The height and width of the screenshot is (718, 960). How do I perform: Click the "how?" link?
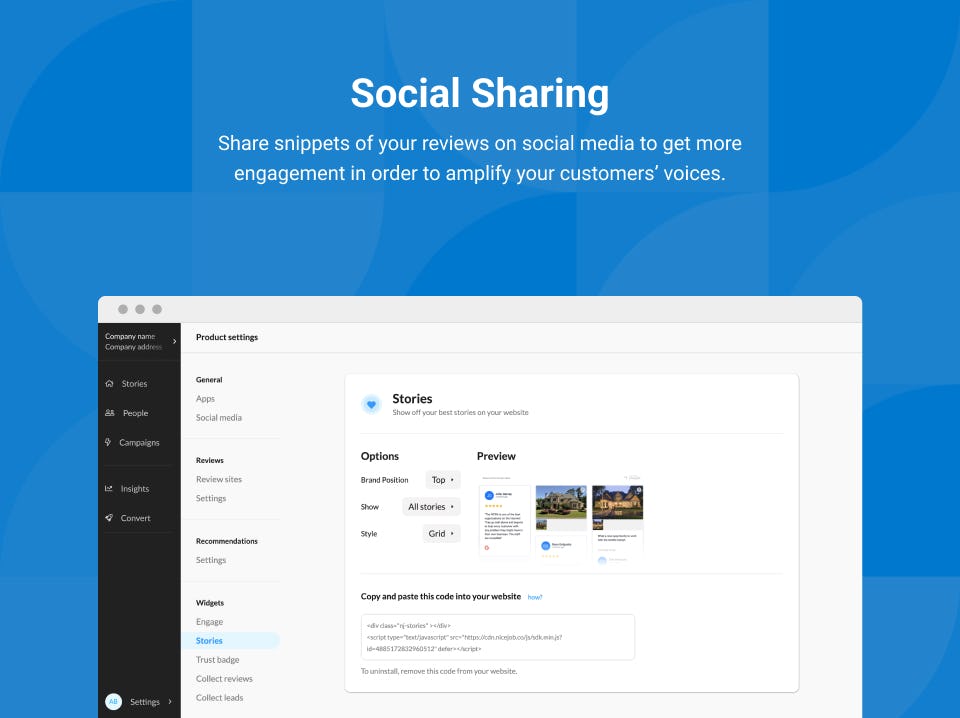[534, 597]
